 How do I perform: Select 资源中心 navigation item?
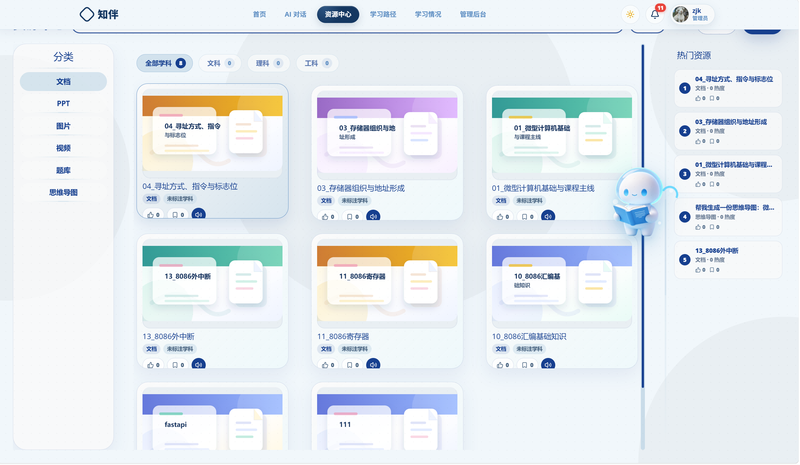click(x=338, y=14)
